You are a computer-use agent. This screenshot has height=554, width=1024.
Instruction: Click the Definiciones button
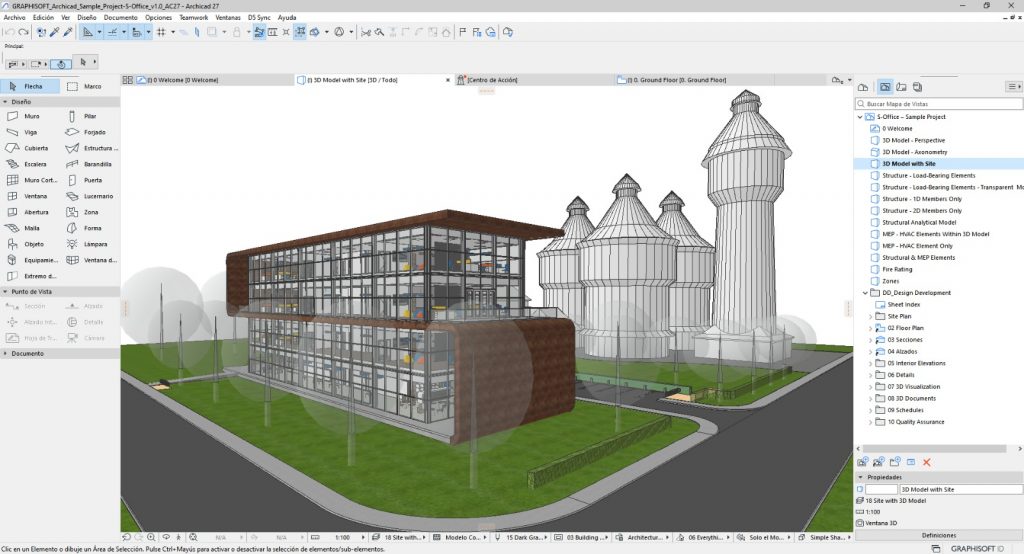click(x=938, y=536)
